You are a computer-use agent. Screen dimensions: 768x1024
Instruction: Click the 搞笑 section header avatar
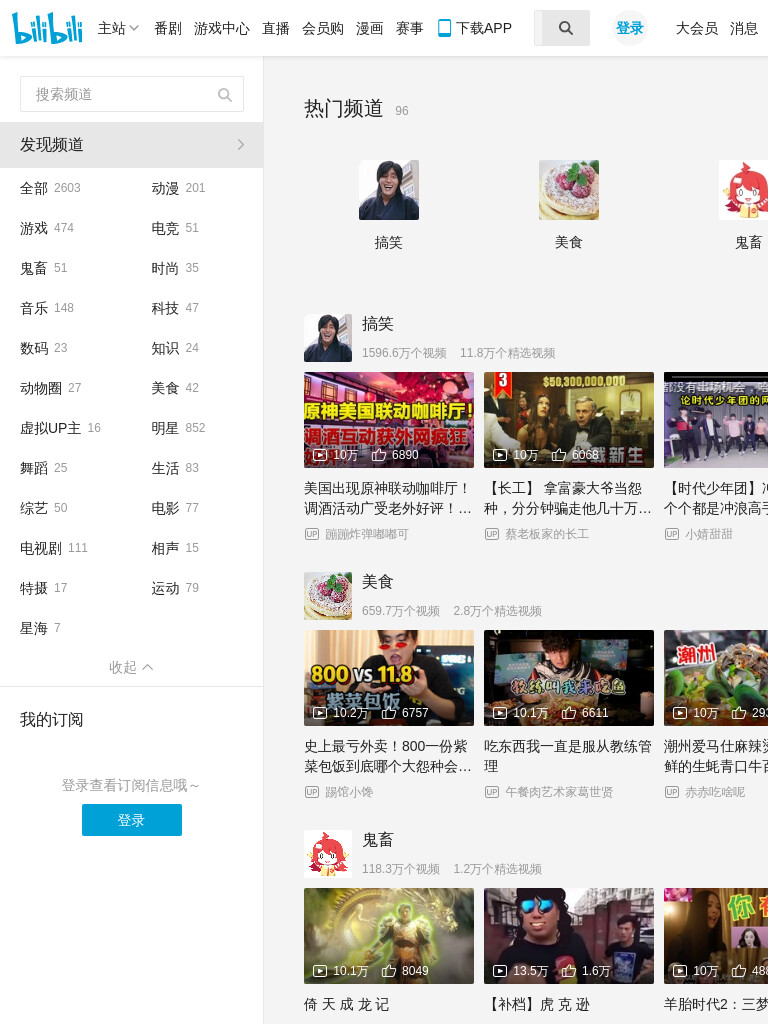tap(328, 338)
